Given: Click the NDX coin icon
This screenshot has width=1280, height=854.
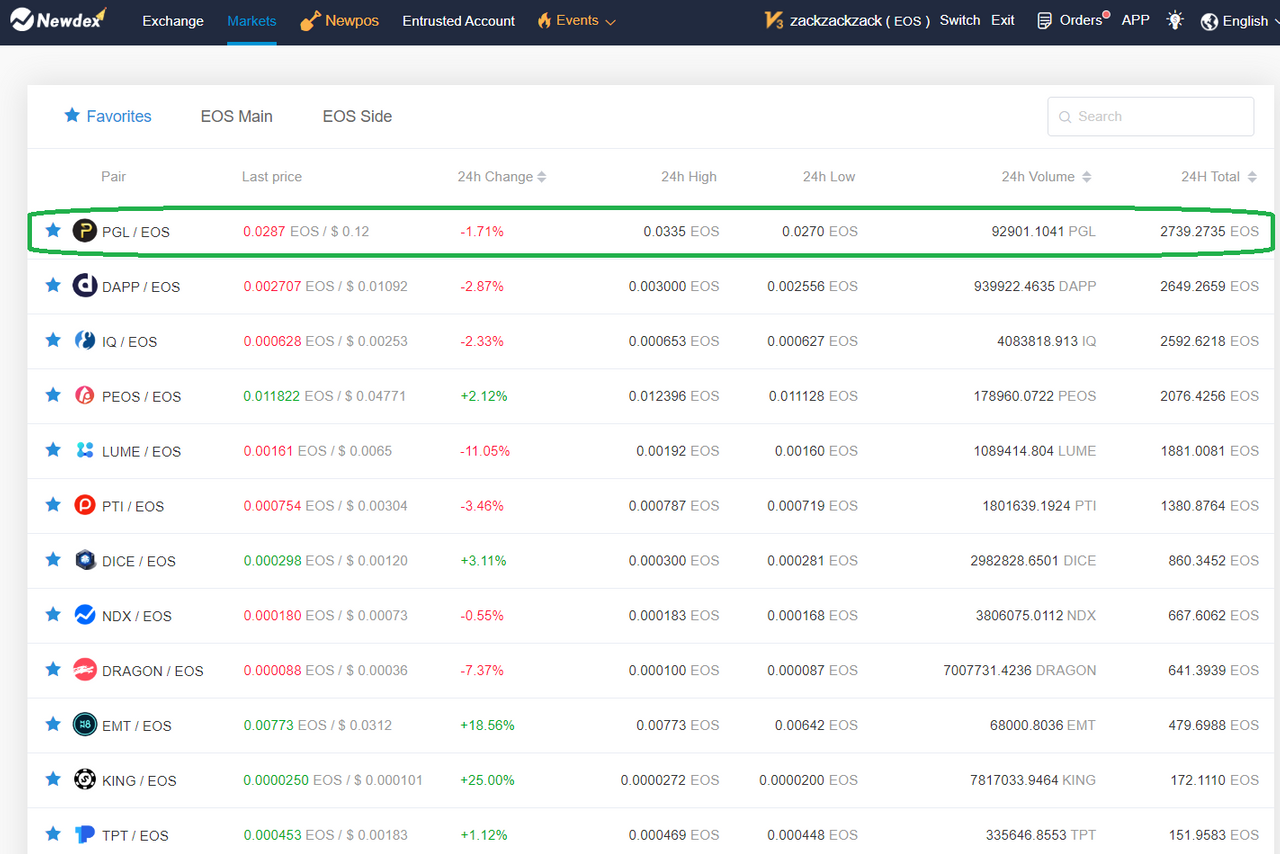Looking at the screenshot, I should tap(85, 615).
